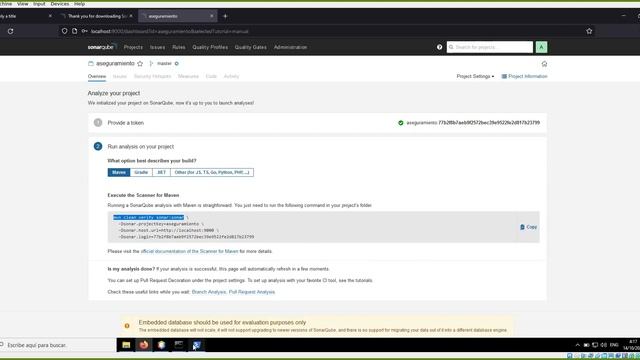This screenshot has height=360, width=640.
Task: Reload the page with the browser refresh button
Action: (10, 31)
